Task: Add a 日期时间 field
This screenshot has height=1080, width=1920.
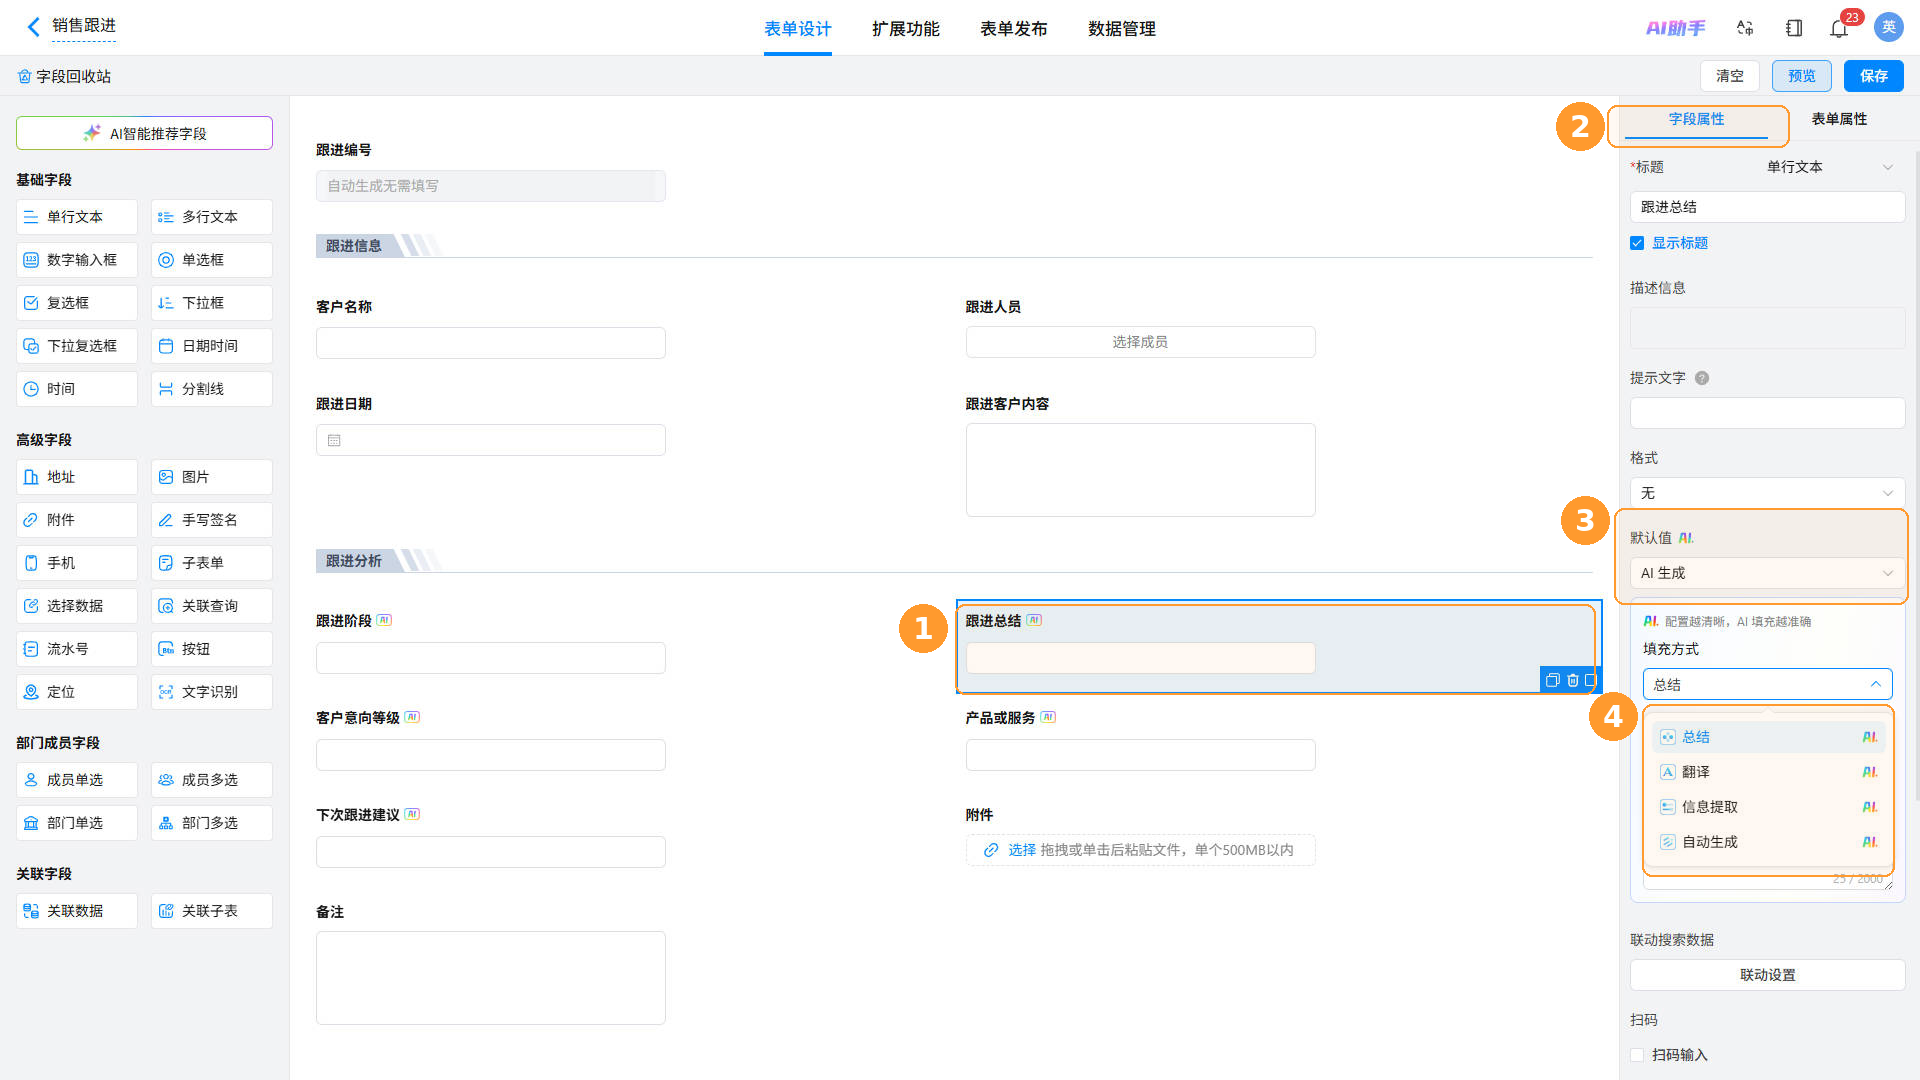Action: tap(212, 346)
